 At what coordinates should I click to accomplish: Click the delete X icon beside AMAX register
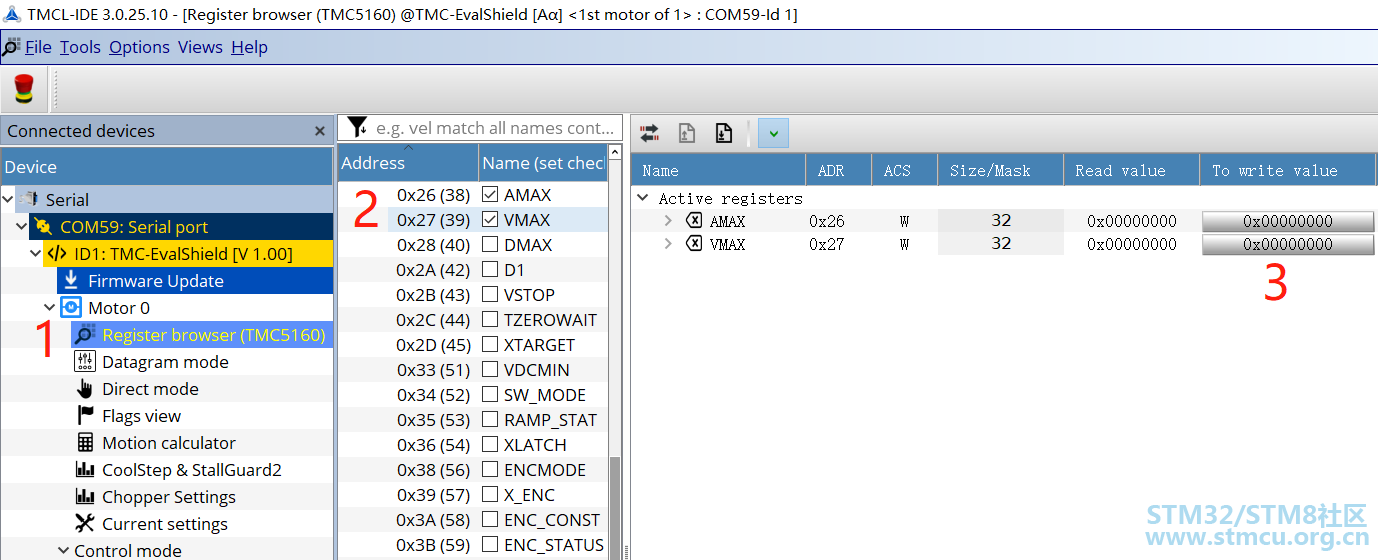[694, 221]
